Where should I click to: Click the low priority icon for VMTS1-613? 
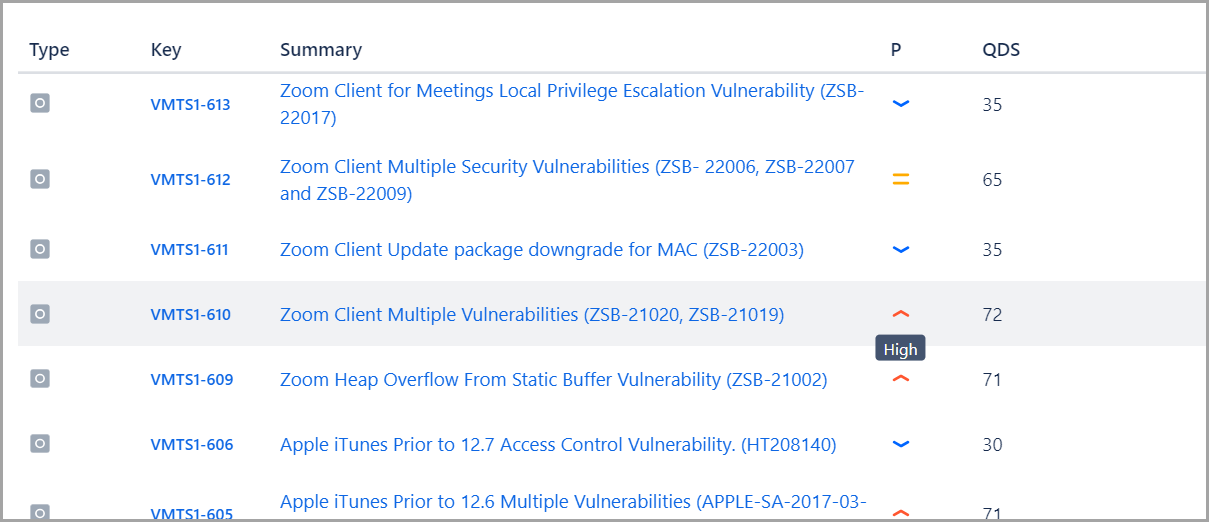900,103
